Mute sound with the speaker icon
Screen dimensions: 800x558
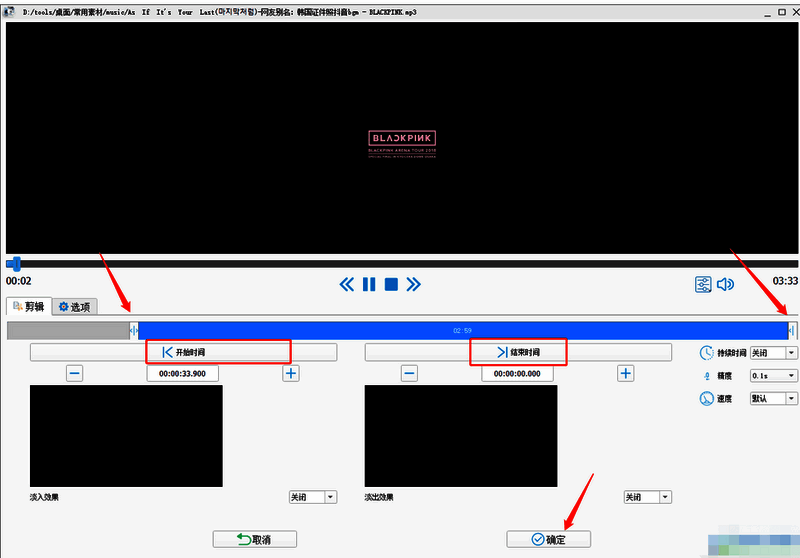[725, 285]
